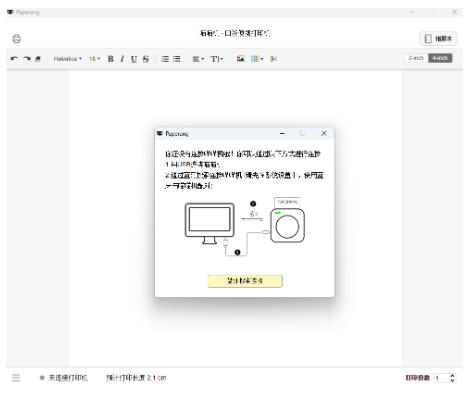
Task: Open the hamburger menu at bottom left
Action: 16,378
